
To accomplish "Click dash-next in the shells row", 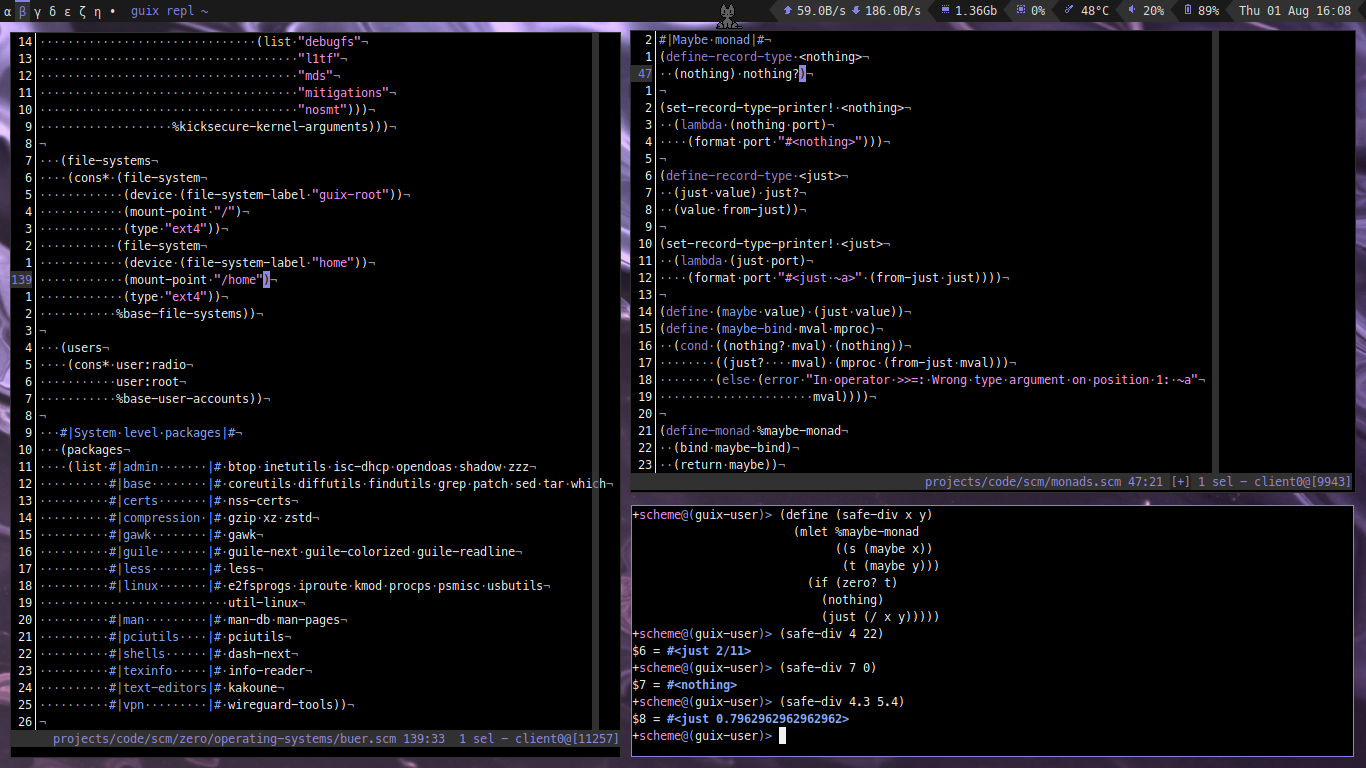I will pos(259,653).
